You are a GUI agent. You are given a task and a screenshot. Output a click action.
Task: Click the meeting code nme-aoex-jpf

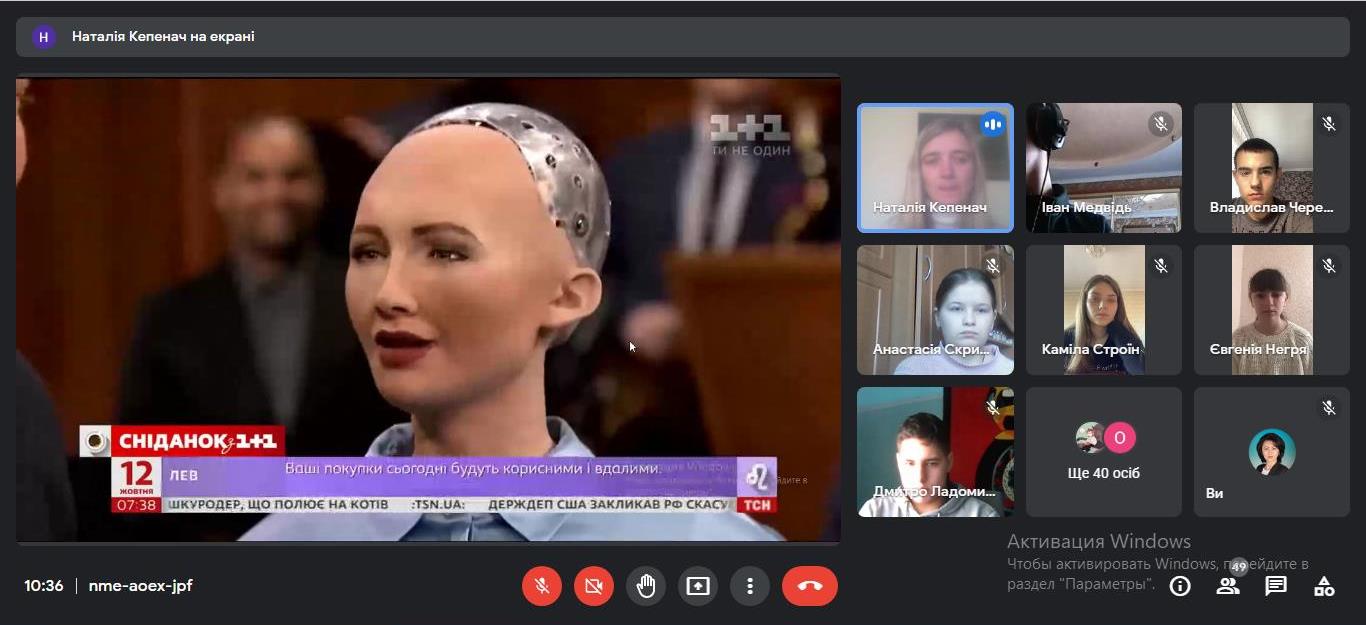pos(141,586)
